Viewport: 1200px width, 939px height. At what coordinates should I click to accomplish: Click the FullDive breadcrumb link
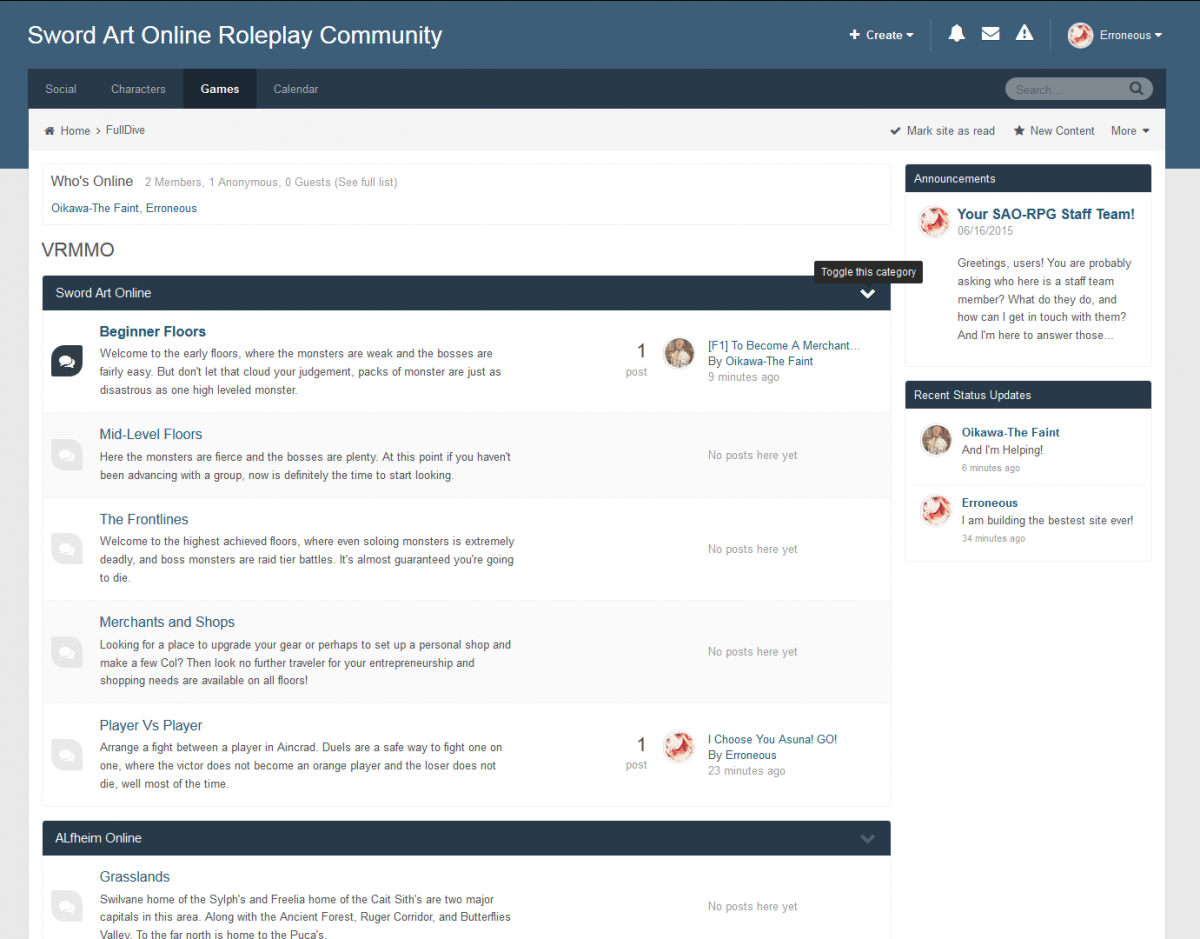[x=125, y=130]
